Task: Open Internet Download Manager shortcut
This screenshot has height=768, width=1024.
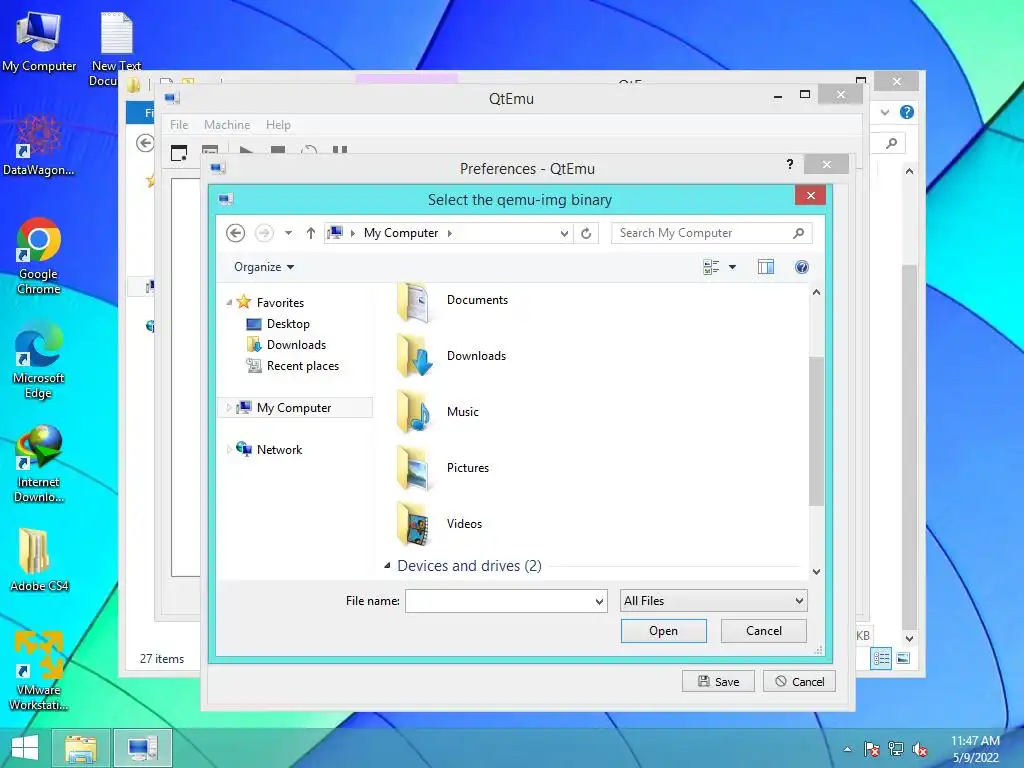Action: click(x=39, y=464)
